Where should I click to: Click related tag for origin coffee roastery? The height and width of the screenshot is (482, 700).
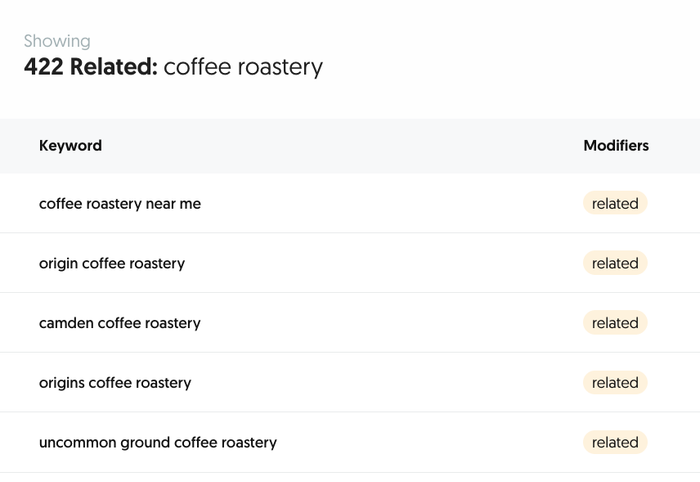pos(615,263)
